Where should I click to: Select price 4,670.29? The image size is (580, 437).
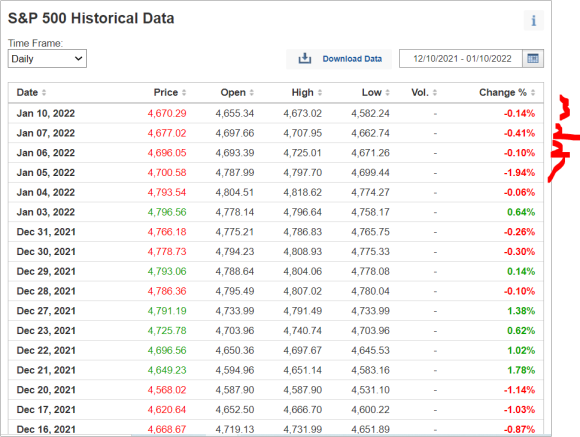click(x=167, y=113)
